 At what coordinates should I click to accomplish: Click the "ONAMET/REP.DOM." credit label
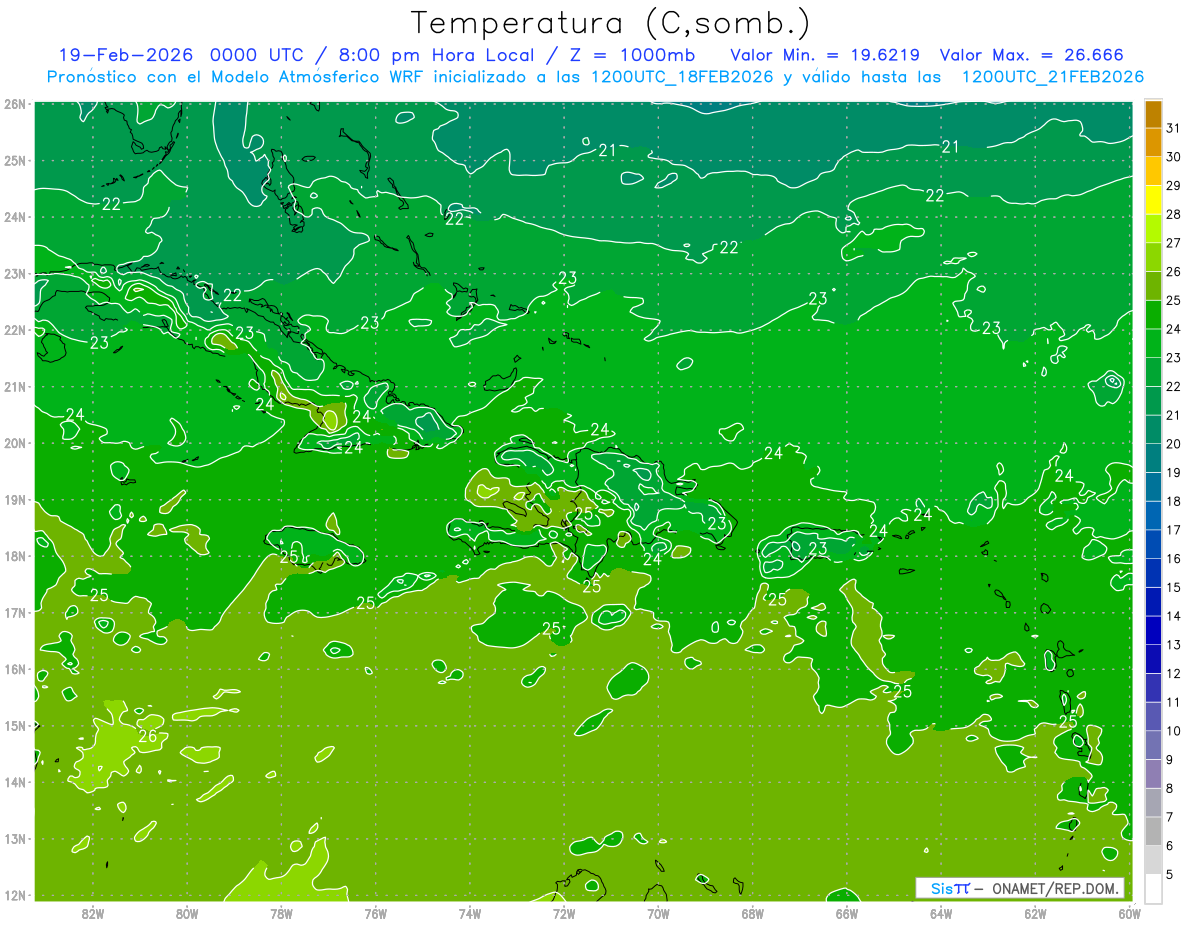[1056, 889]
